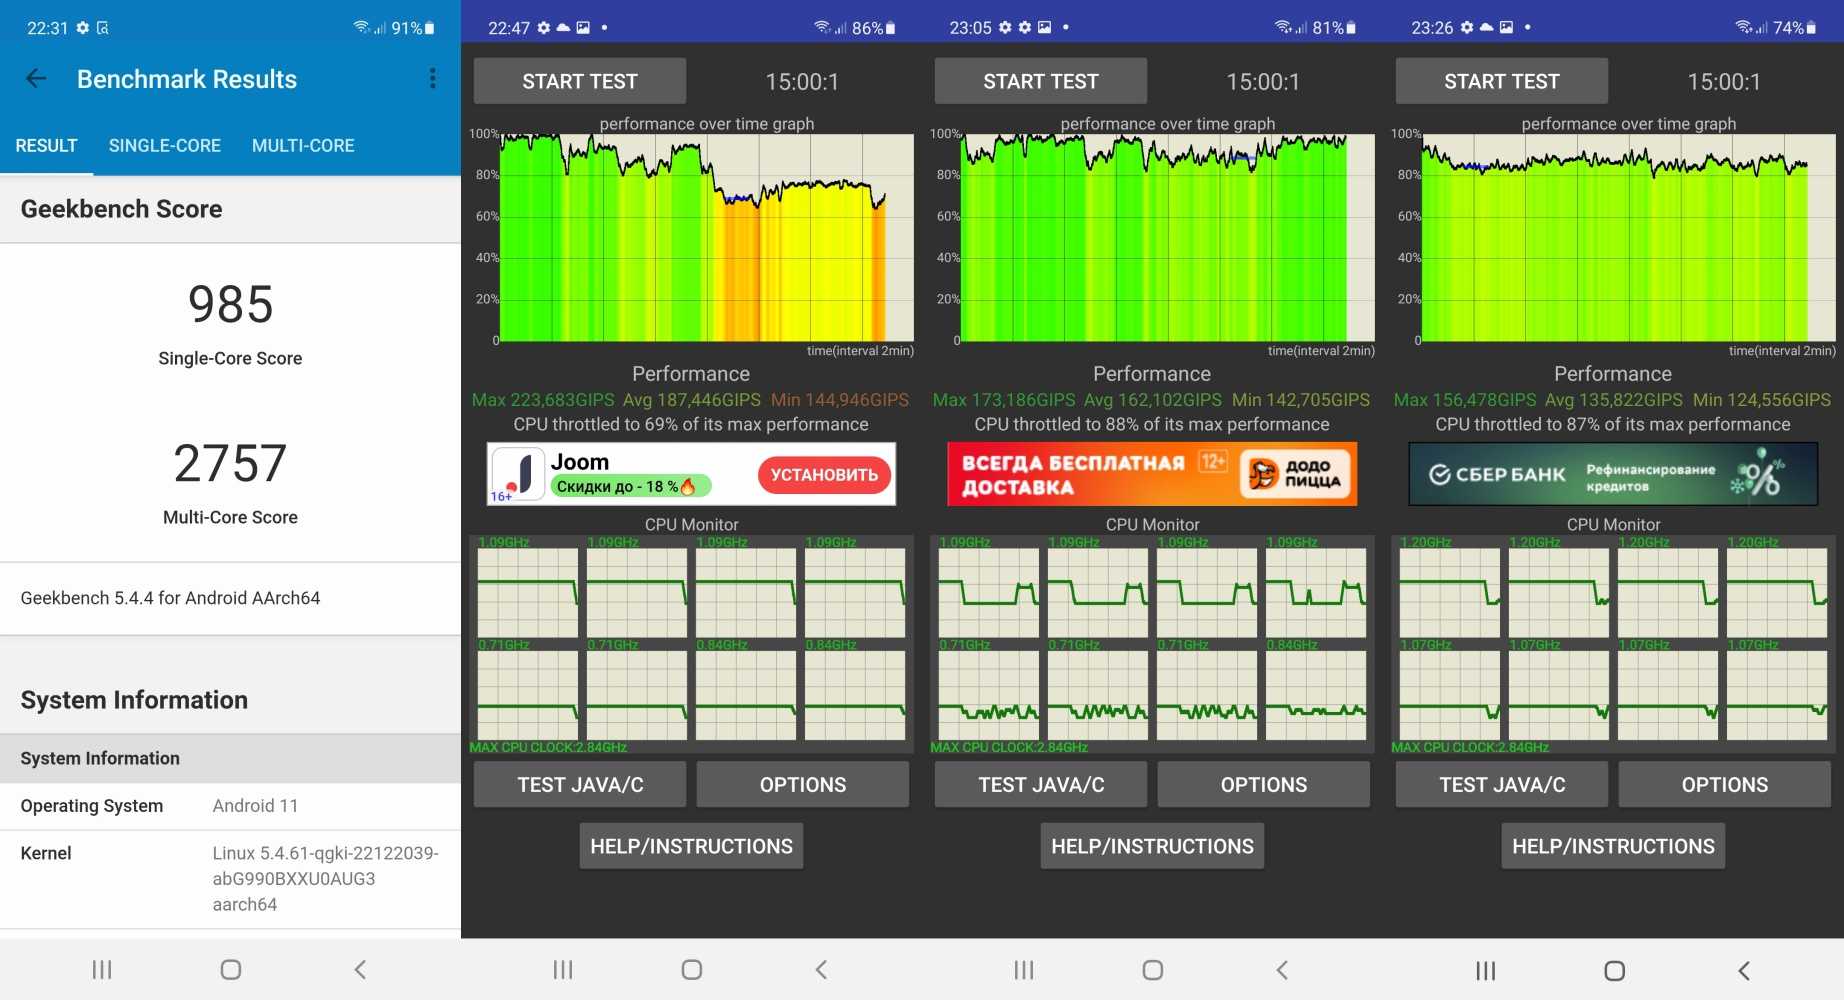The height and width of the screenshot is (1000, 1844).
Task: Switch to the MULTI-CORE tab
Action: pos(303,146)
